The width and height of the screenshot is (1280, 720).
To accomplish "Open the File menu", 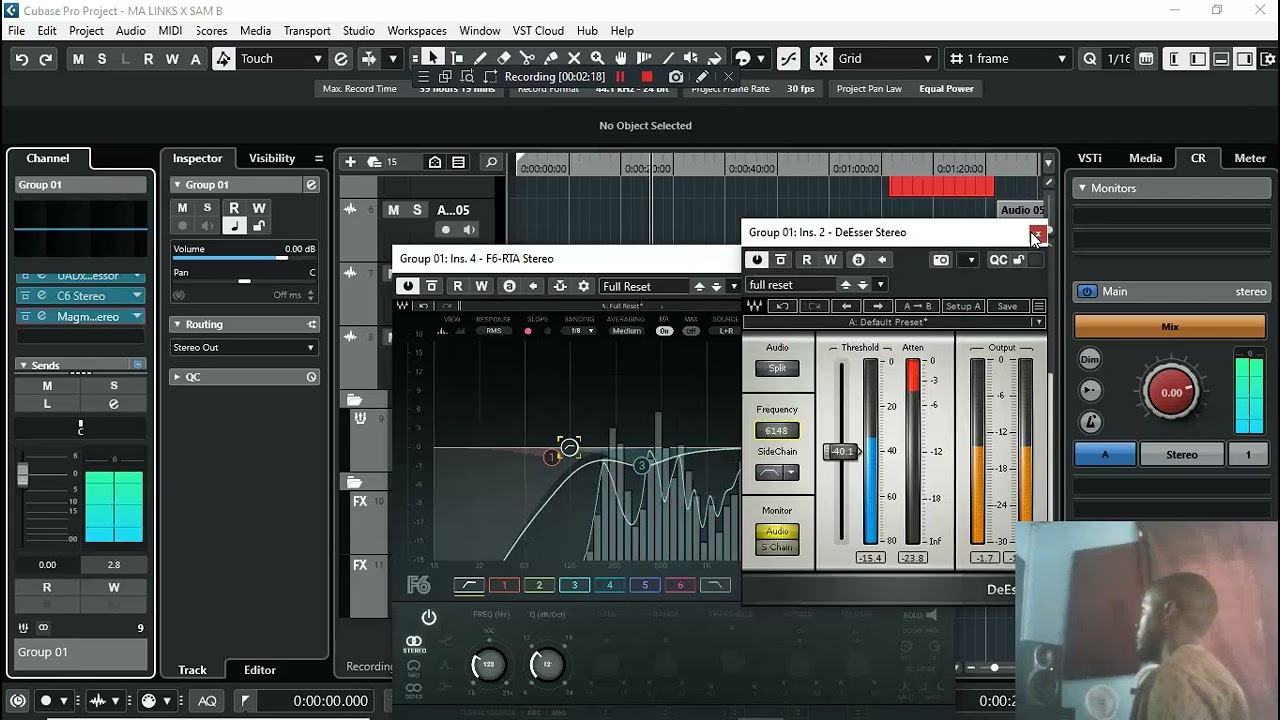I will [x=17, y=31].
